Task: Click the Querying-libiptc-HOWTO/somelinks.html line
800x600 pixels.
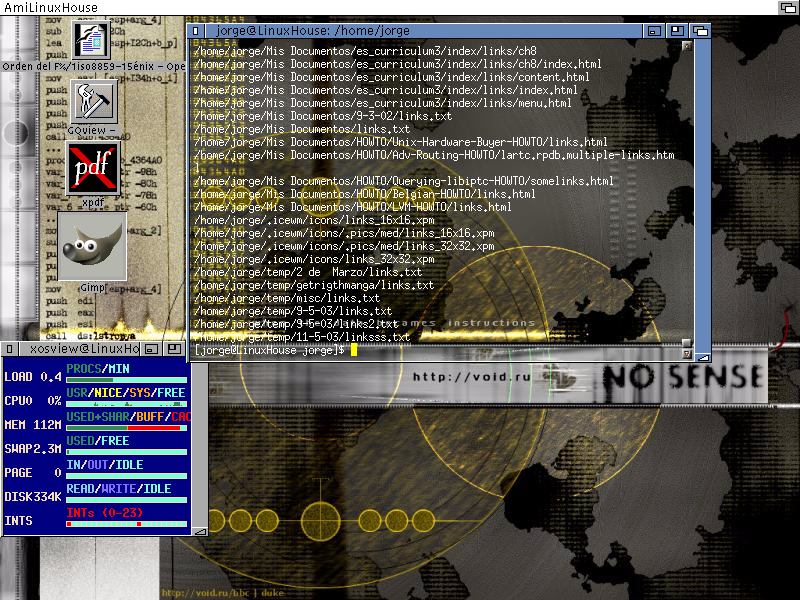Action: click(404, 181)
